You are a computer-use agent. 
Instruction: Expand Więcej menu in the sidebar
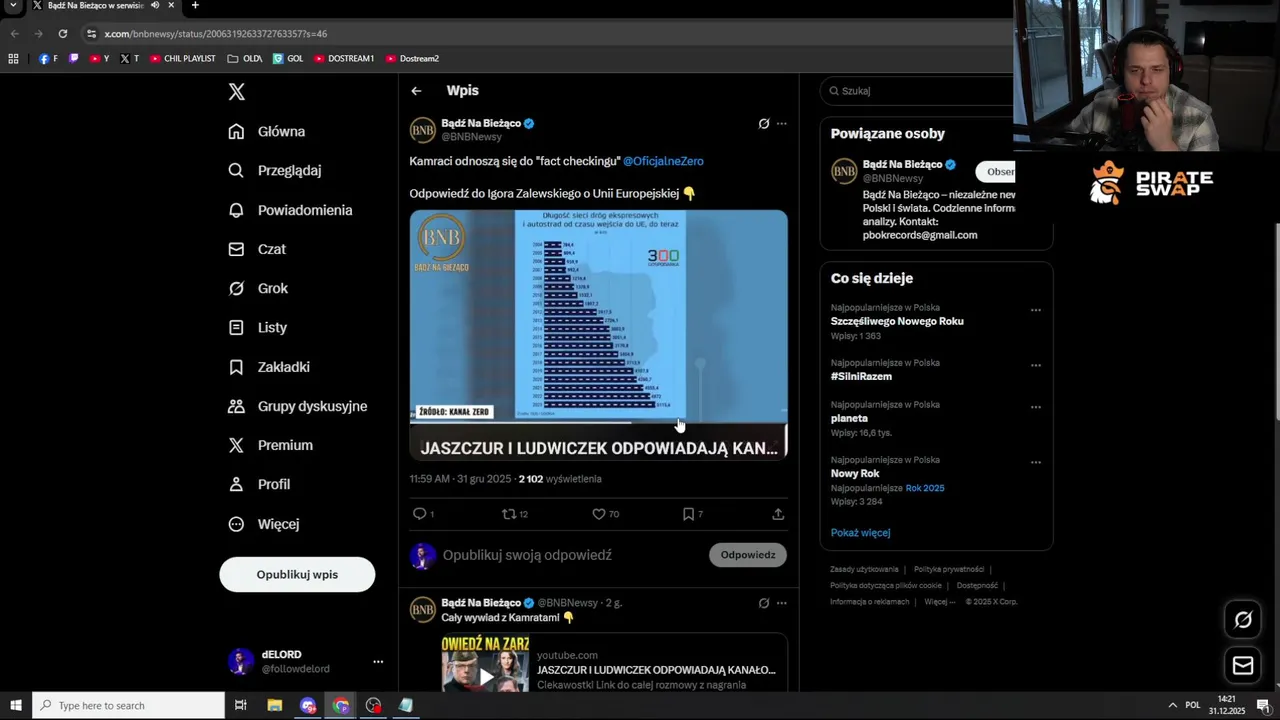click(264, 524)
